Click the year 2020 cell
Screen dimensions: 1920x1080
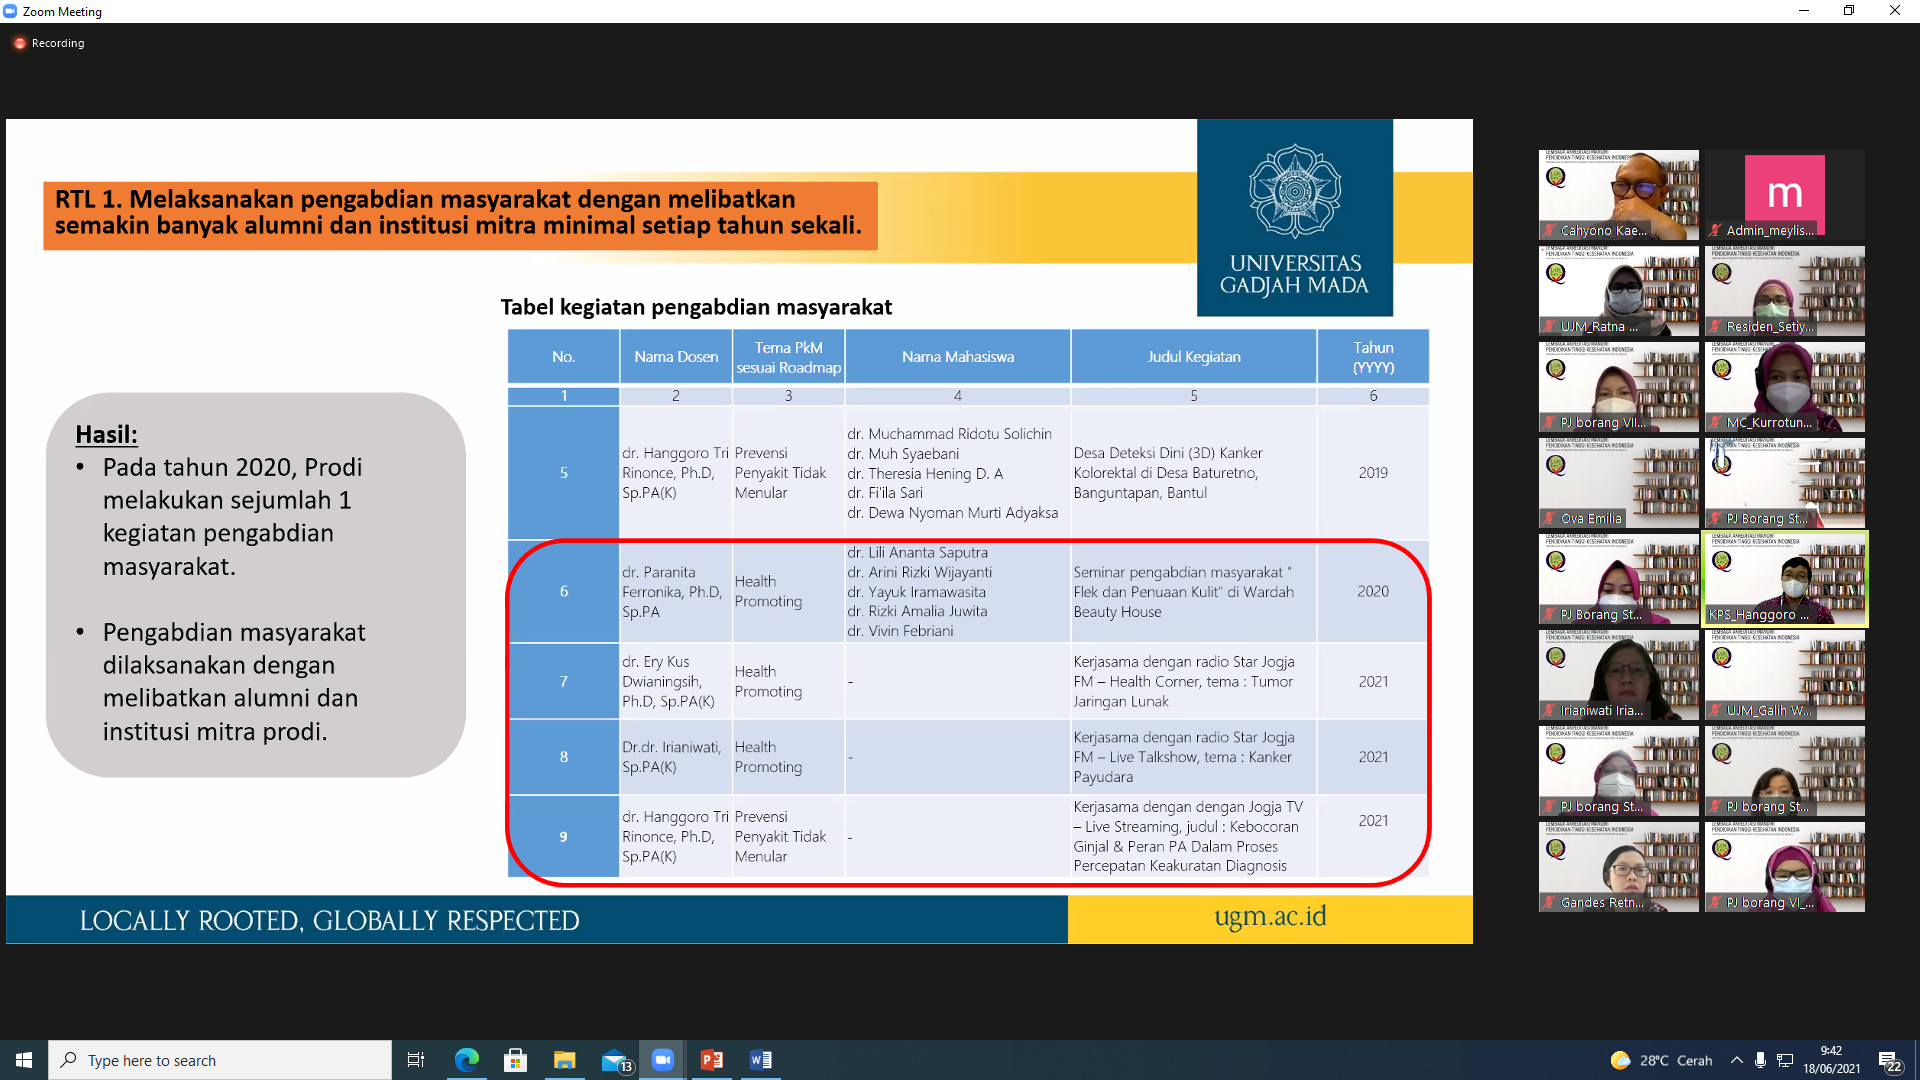[x=1373, y=592]
